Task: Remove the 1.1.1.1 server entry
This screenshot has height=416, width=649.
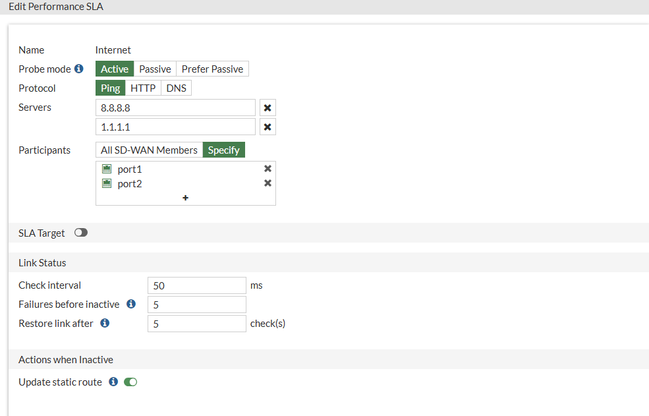Action: coord(267,127)
